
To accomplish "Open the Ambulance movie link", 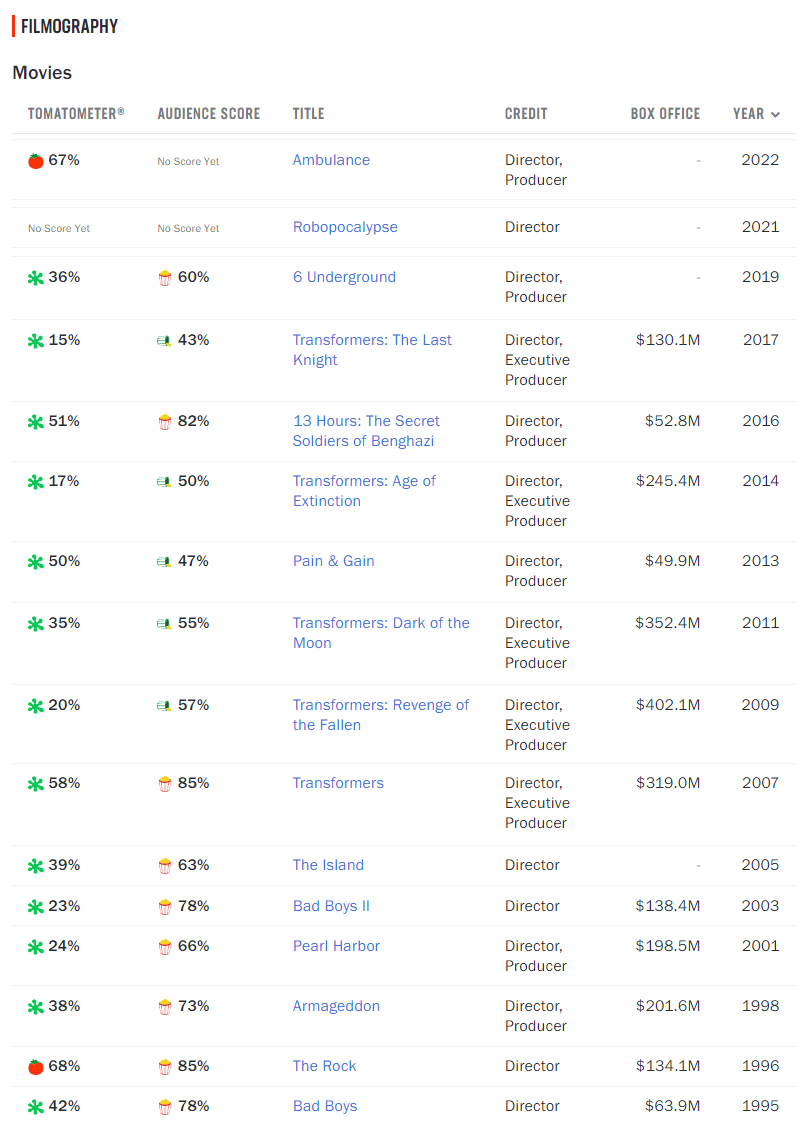I will pos(331,160).
